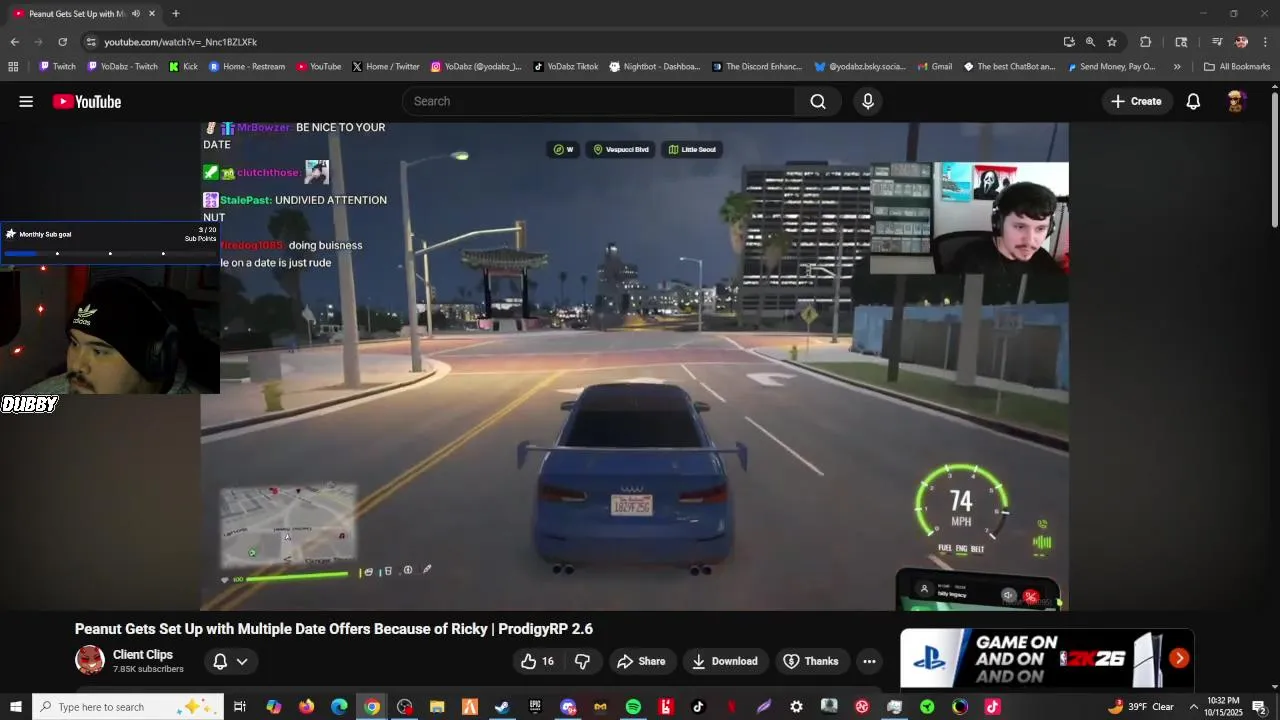This screenshot has width=1280, height=720.
Task: Open the Nightbot - Dashboard bookmark
Action: (x=655, y=67)
